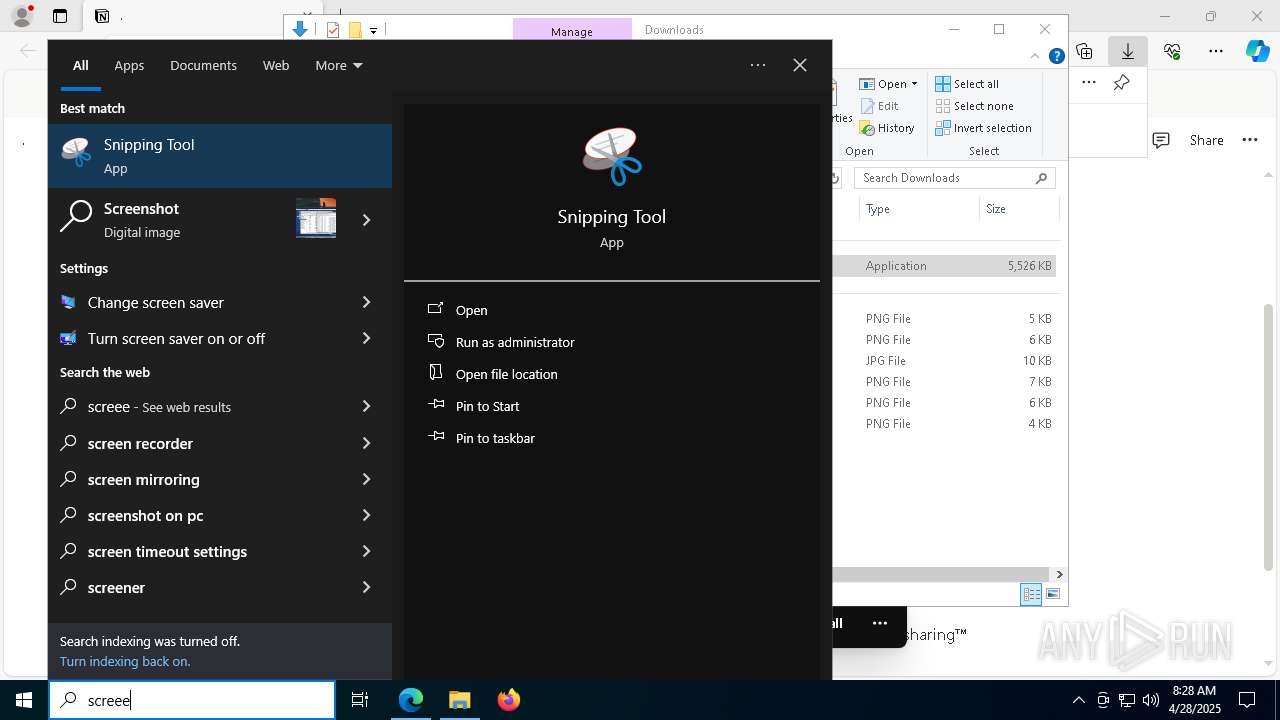The image size is (1280, 720).
Task: Open Snipping Tool best match result
Action: pyautogui.click(x=220, y=156)
